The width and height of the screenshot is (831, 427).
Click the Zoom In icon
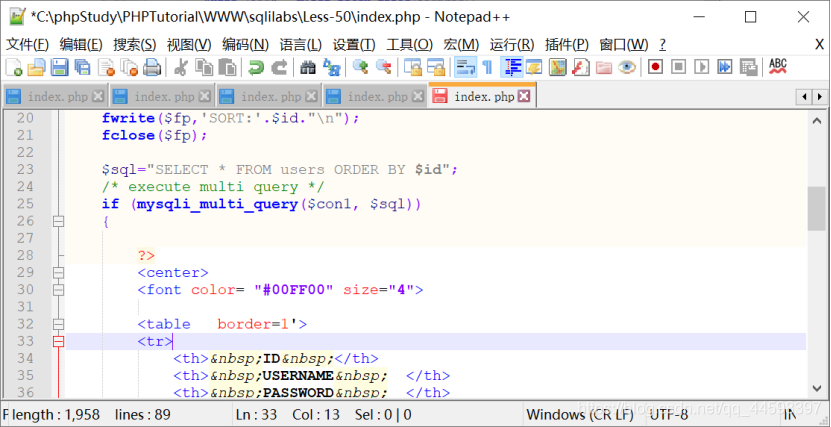pos(360,67)
